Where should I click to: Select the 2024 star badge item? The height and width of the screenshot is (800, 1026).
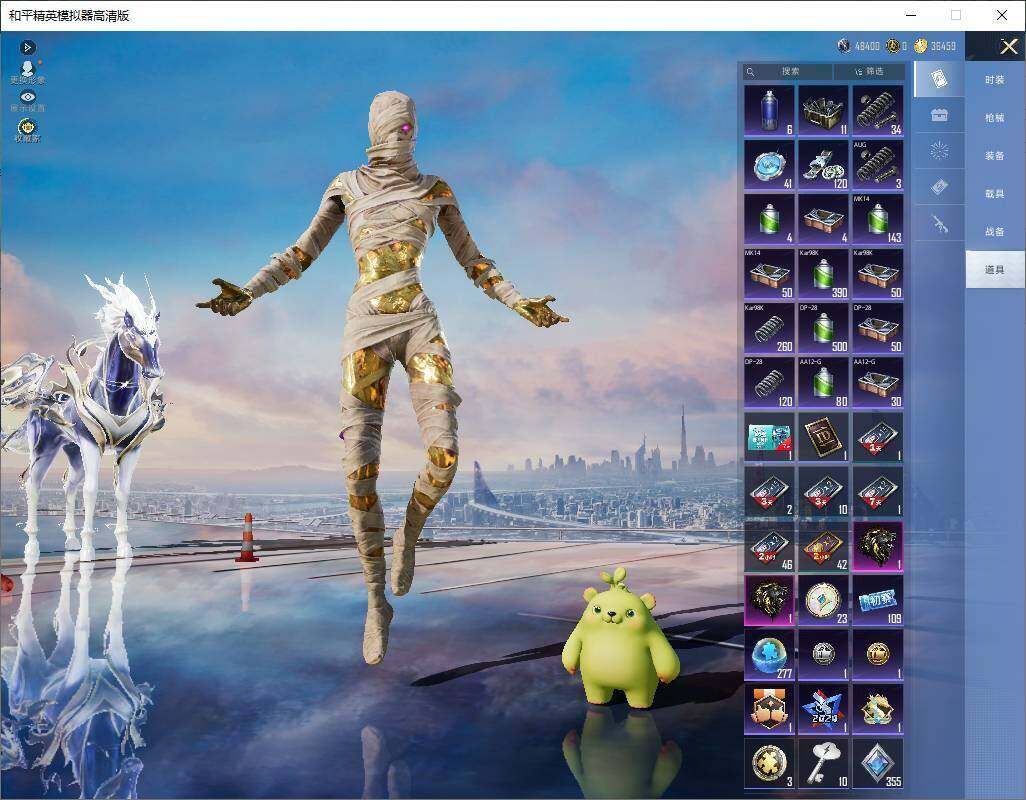pos(824,709)
